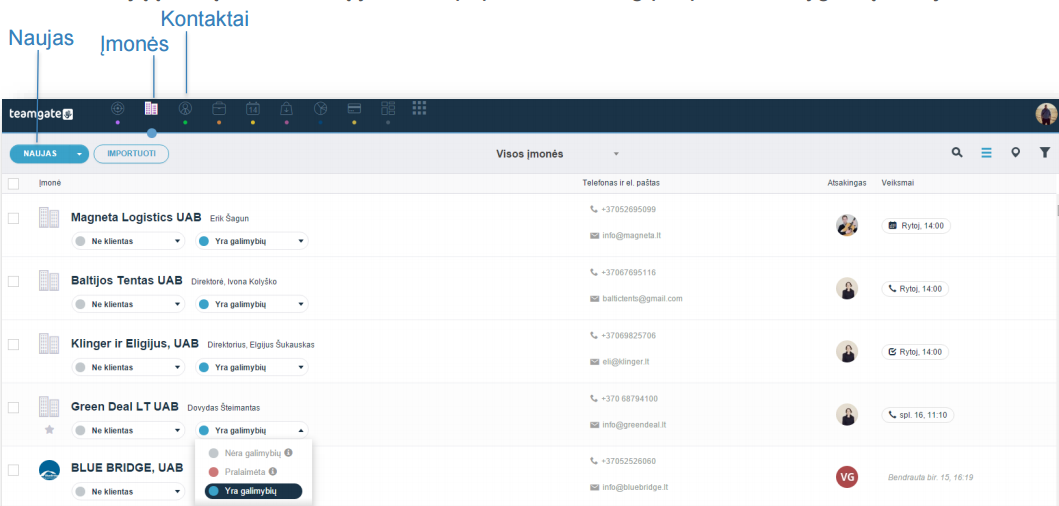The height and width of the screenshot is (506, 1059).
Task: Click the envelope icon next to info@greendeal.lt
Action: coord(594,425)
